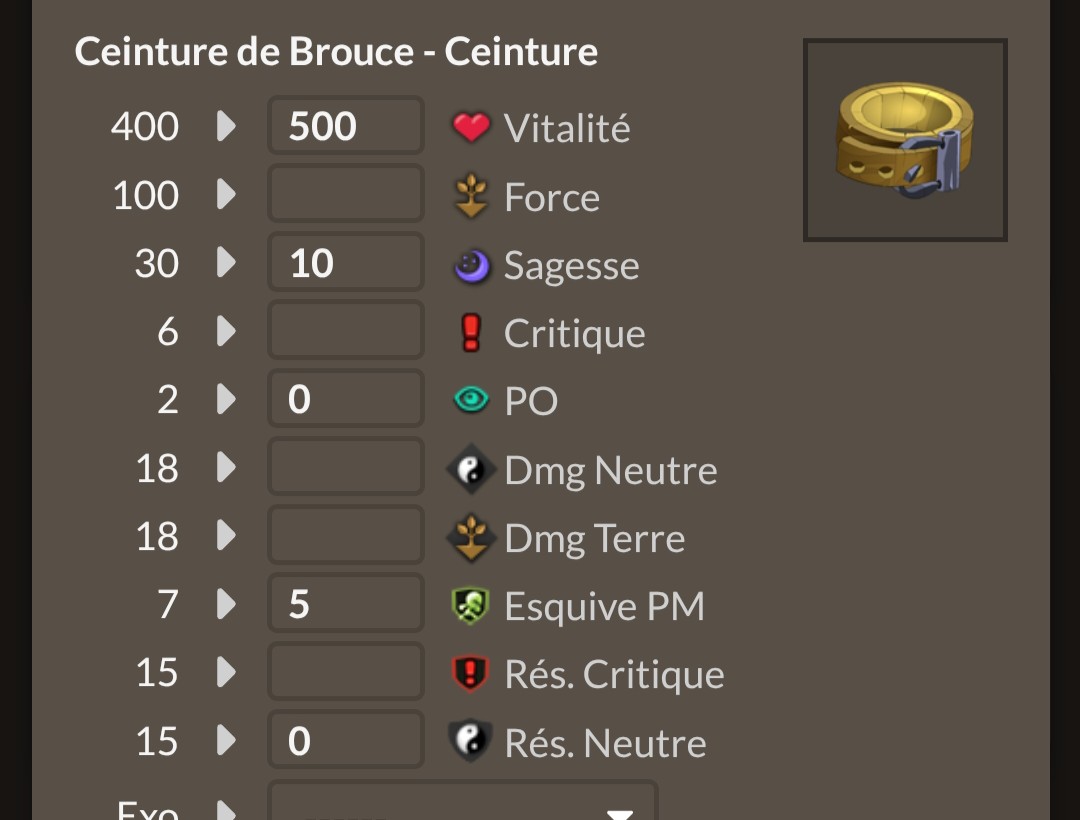Click the Ceinture de Brouce belt thumbnail
This screenshot has width=1080, height=820.
905,140
